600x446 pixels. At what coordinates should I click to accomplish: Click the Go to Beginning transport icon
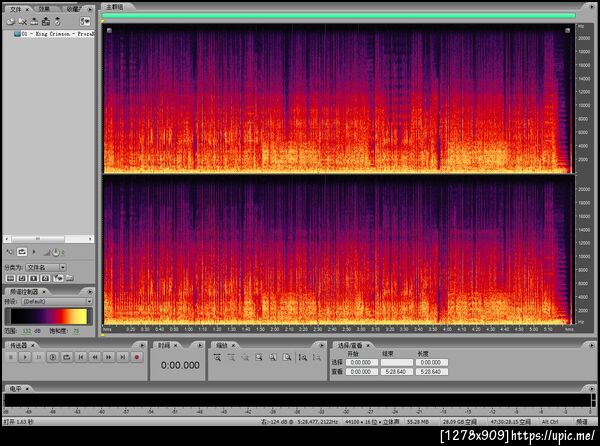(x=81, y=356)
